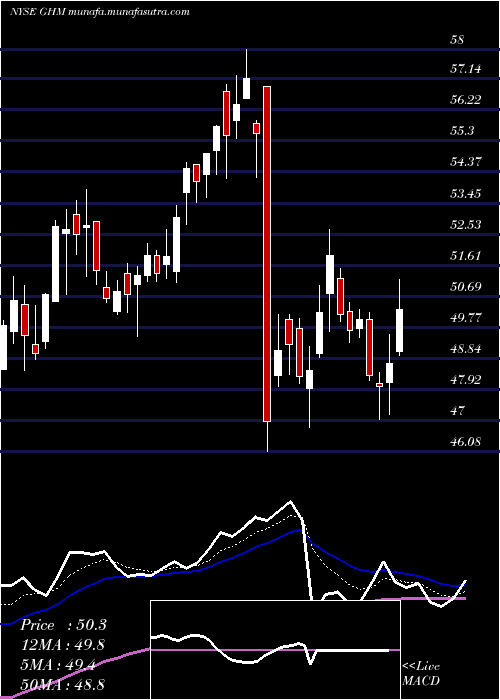Click the 55.3 price axis label
The width and height of the screenshot is (500, 700).
[462, 131]
